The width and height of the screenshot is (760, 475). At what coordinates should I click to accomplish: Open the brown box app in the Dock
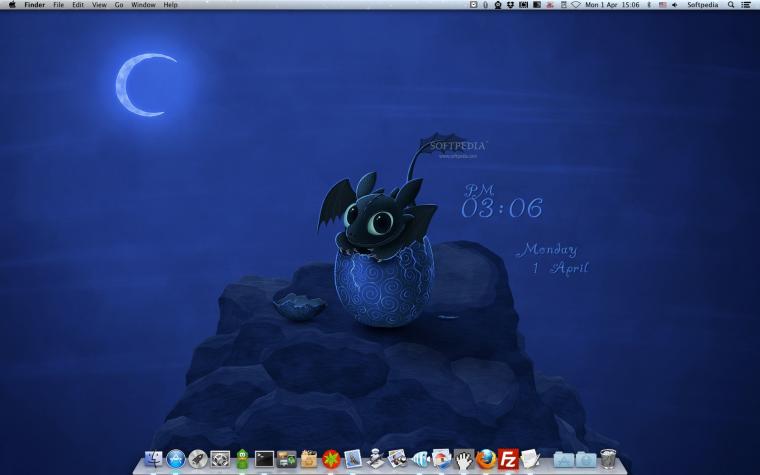(309, 459)
